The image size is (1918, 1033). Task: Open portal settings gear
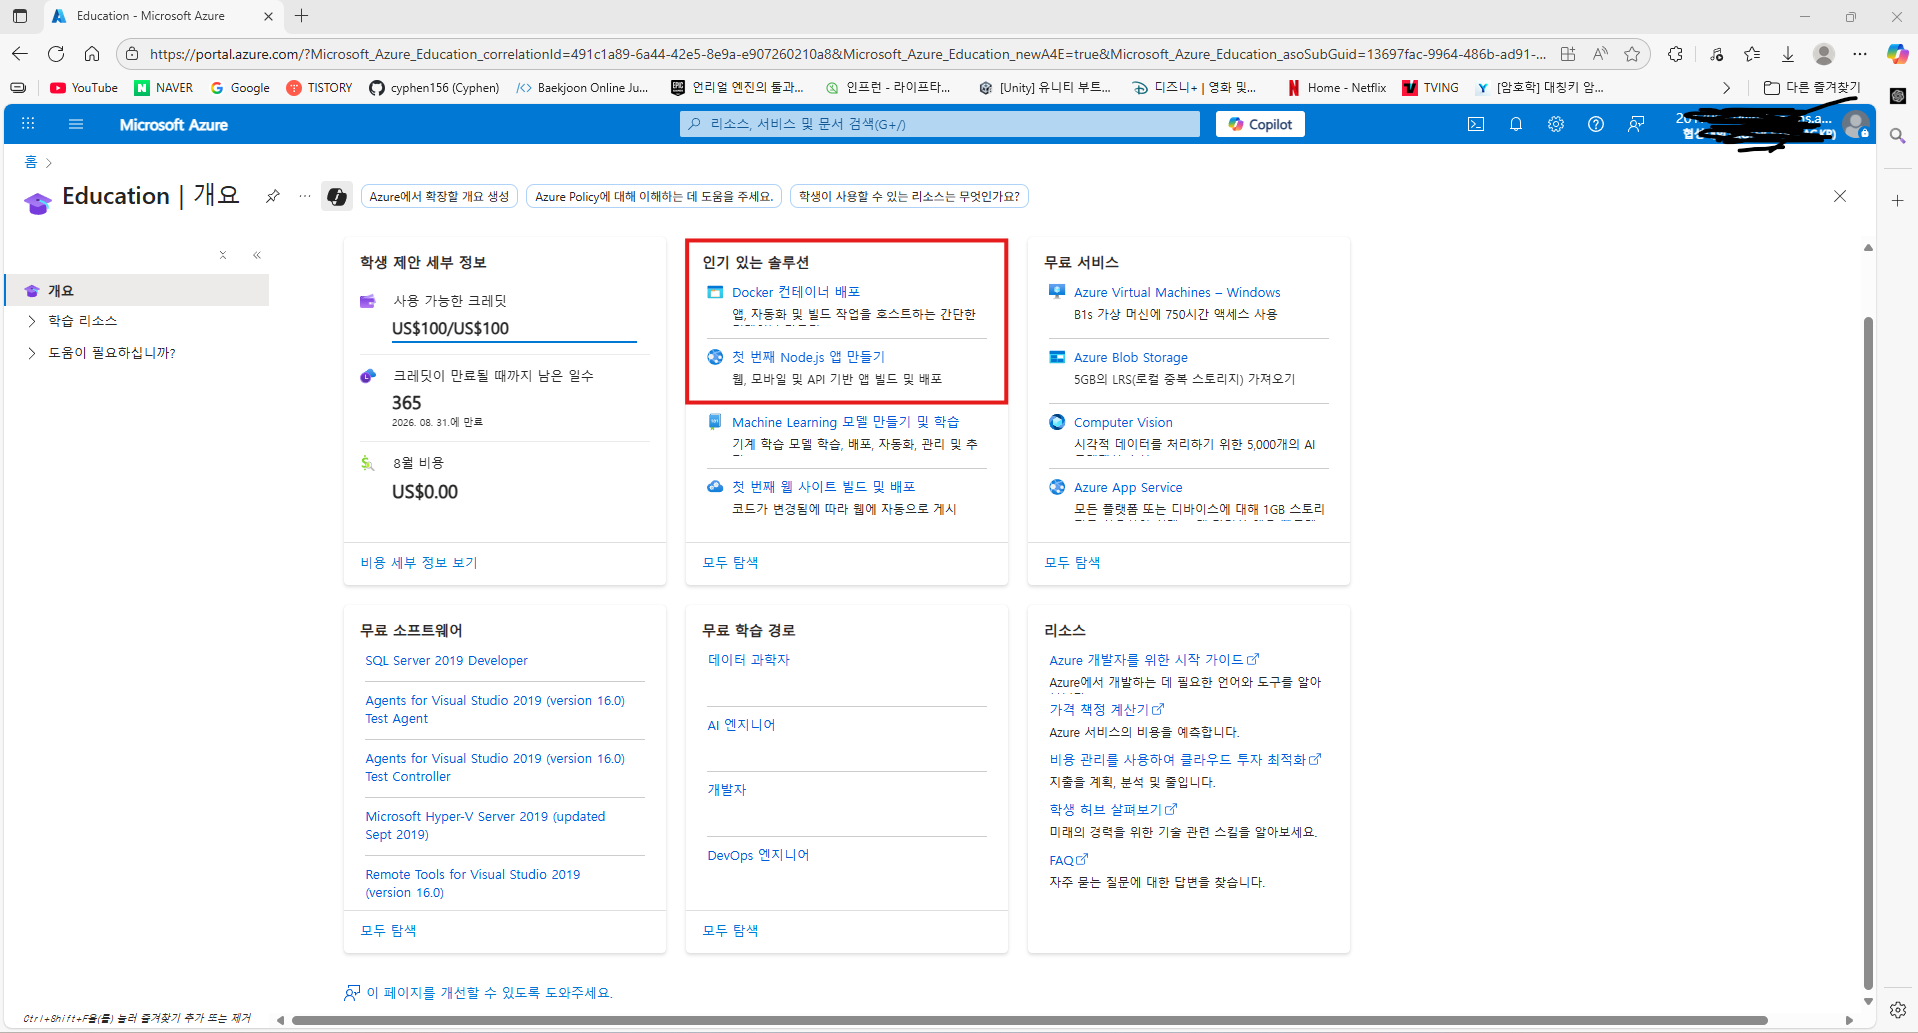1556,124
